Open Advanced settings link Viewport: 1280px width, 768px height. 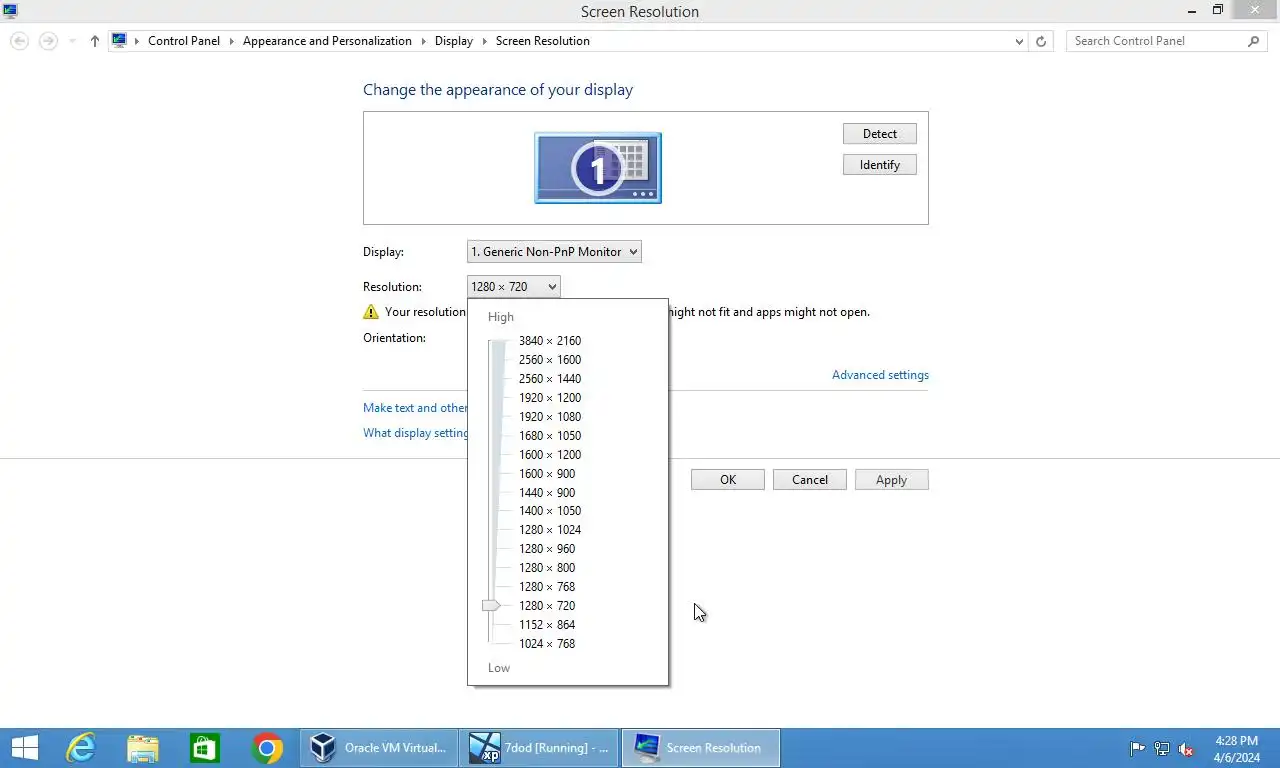pos(880,375)
